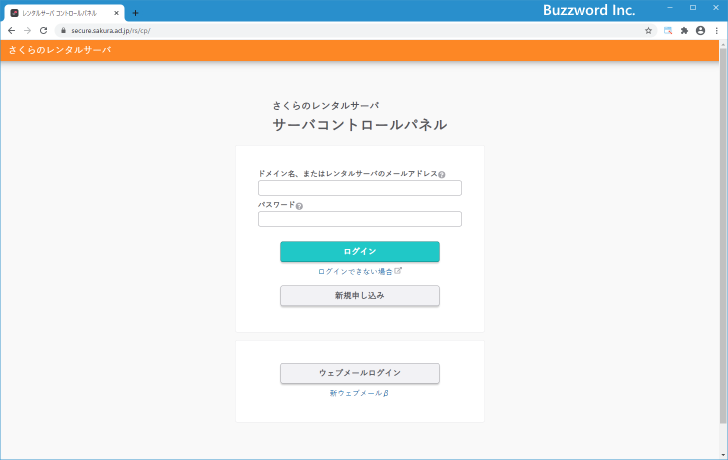Click the tab's favicon icon
The height and width of the screenshot is (460, 728).
(x=14, y=13)
